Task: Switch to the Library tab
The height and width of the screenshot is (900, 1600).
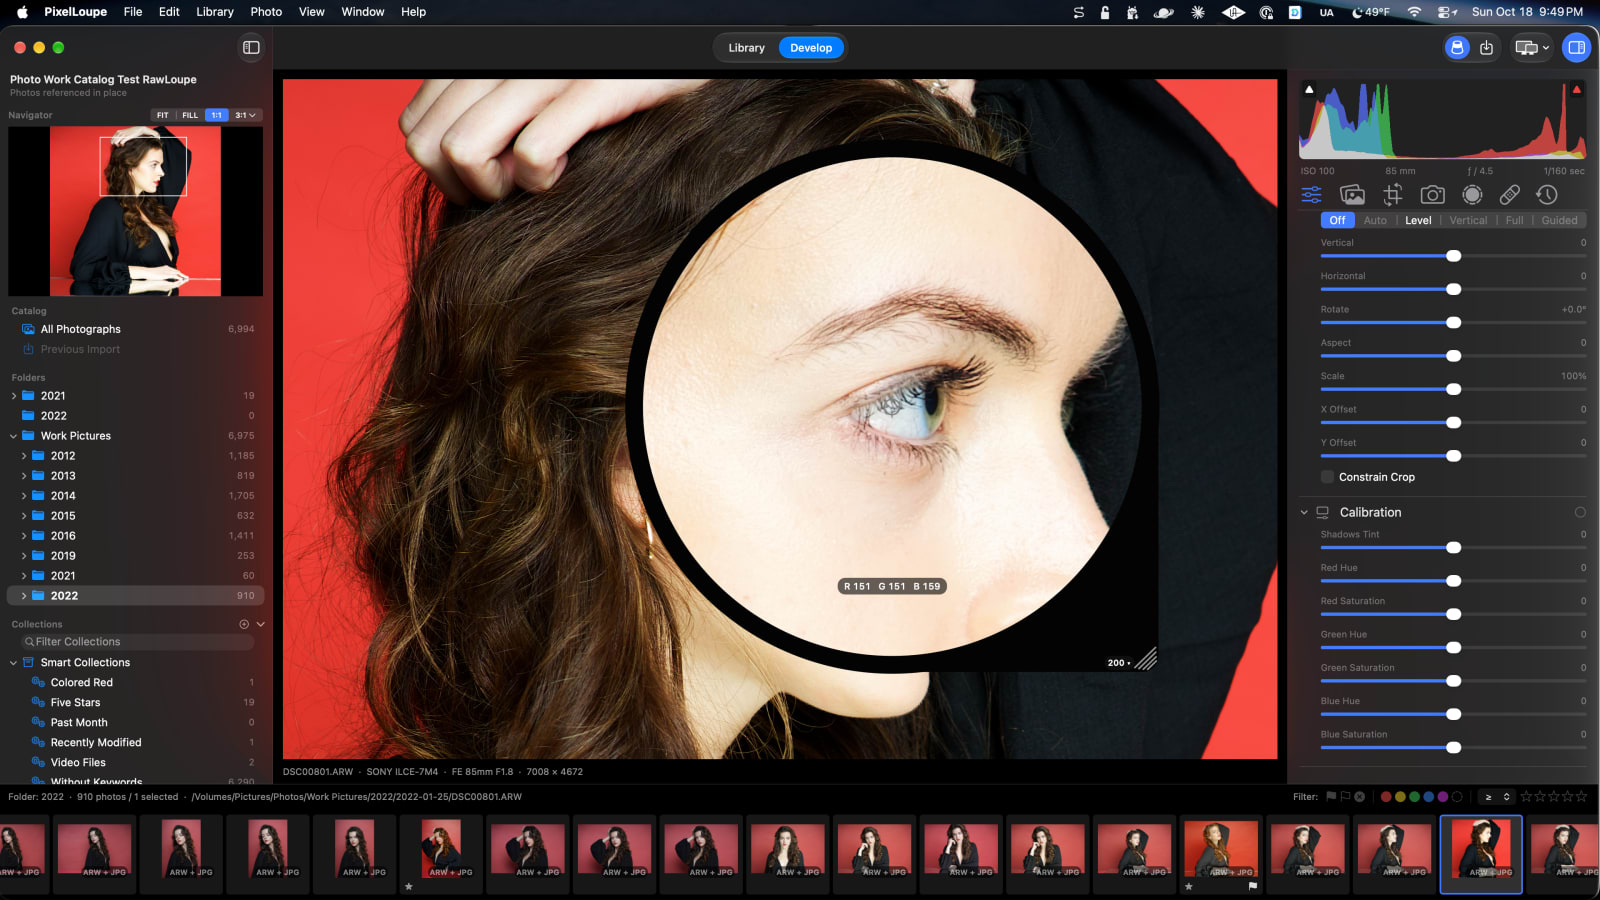Action: 746,48
